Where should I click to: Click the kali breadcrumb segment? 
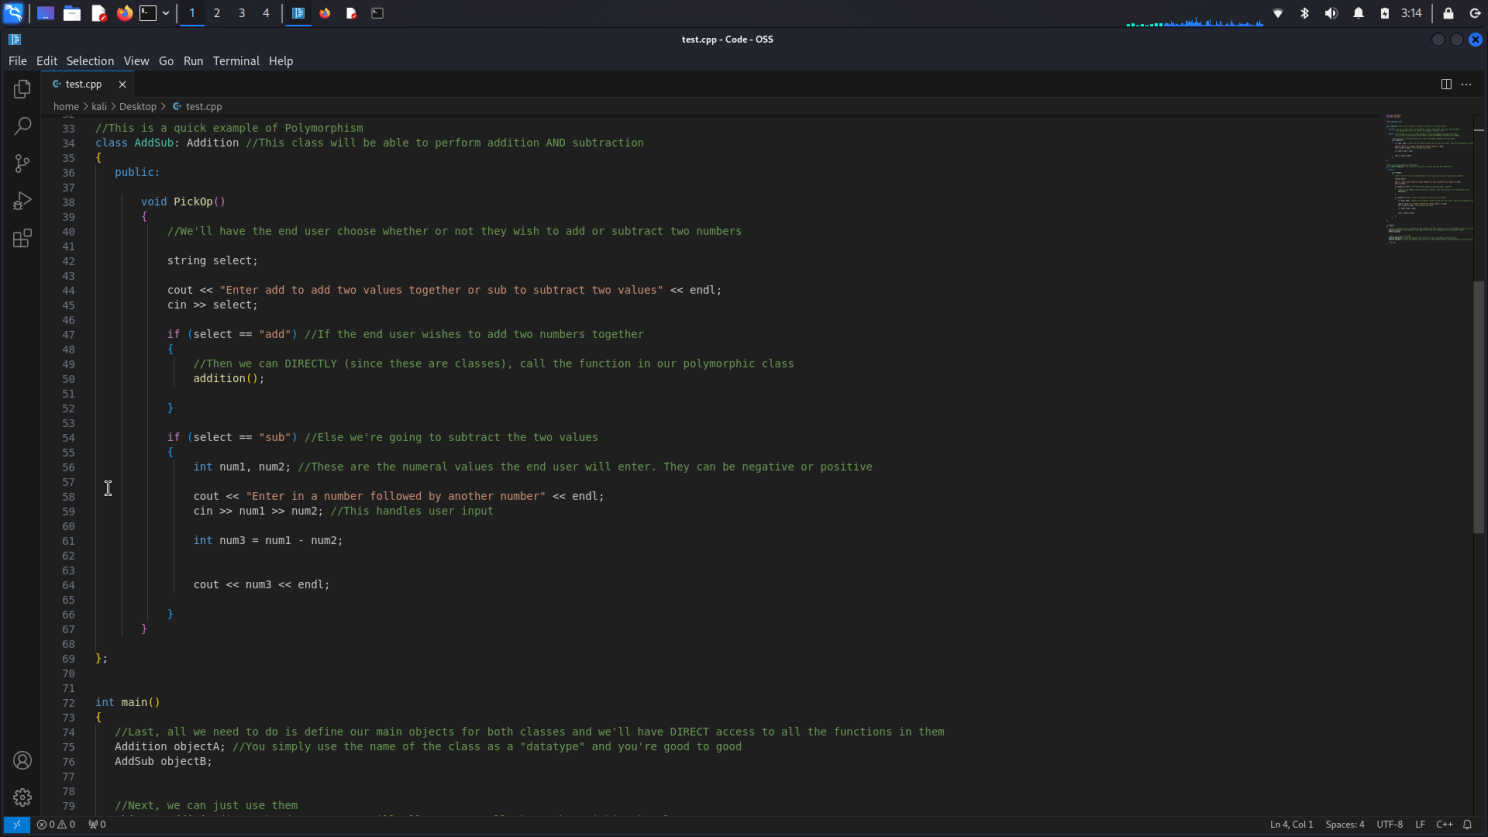[x=99, y=106]
